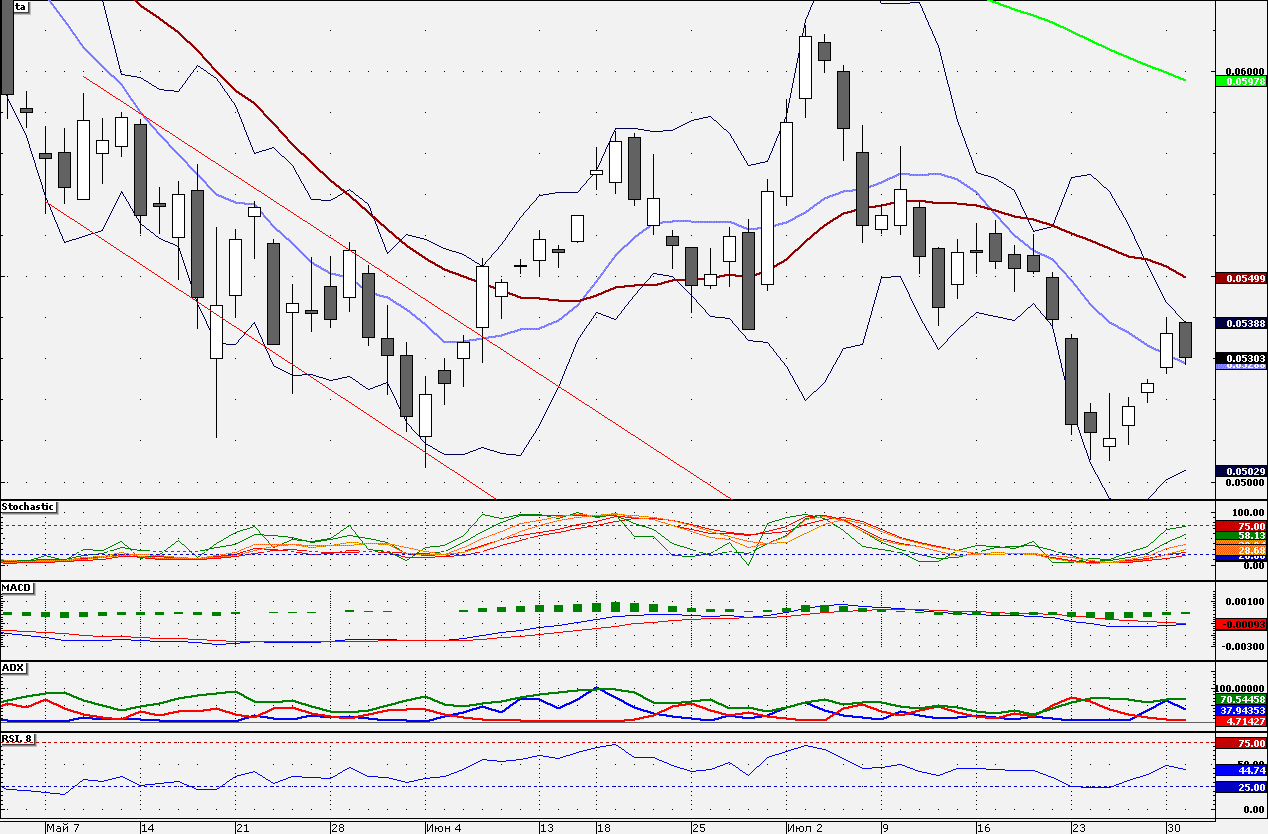Click the red 4.71427 ADX value tag
This screenshot has height=834, width=1268.
point(1241,721)
